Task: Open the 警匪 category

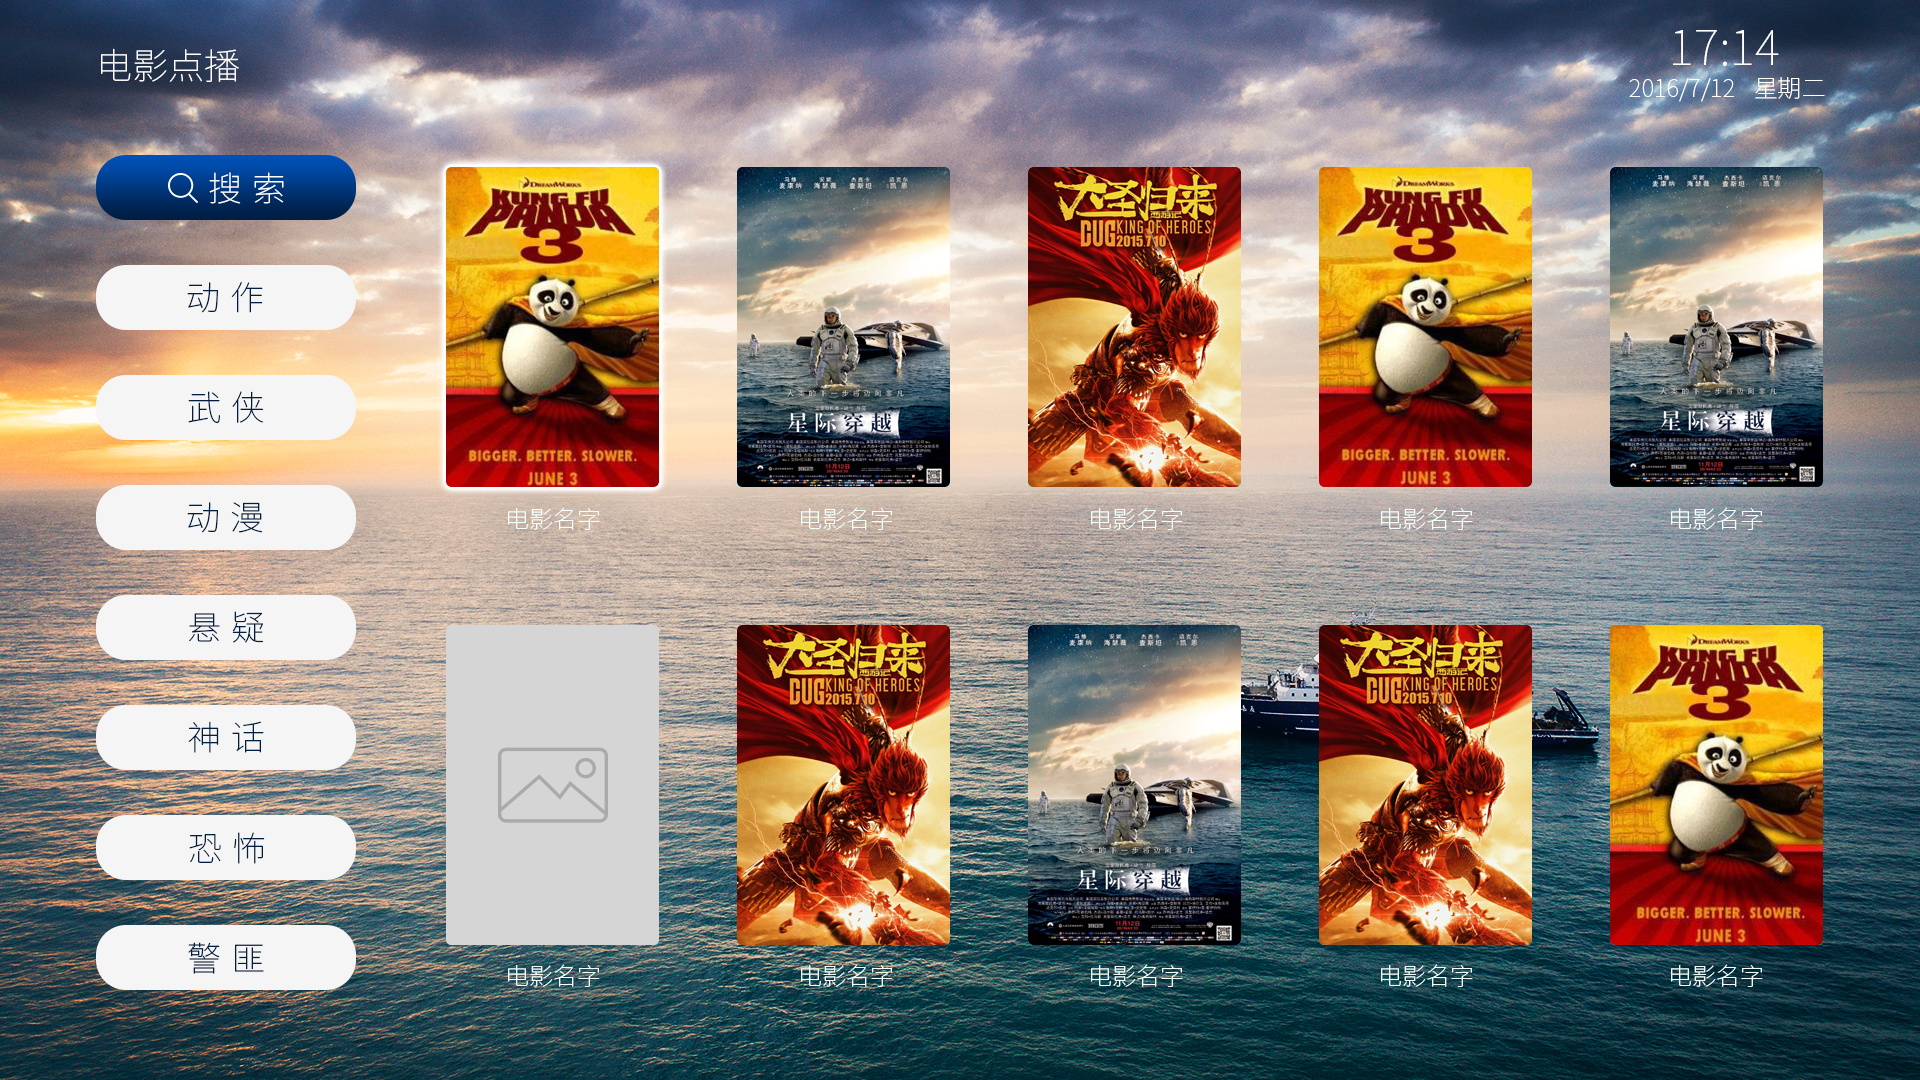Action: 226,957
